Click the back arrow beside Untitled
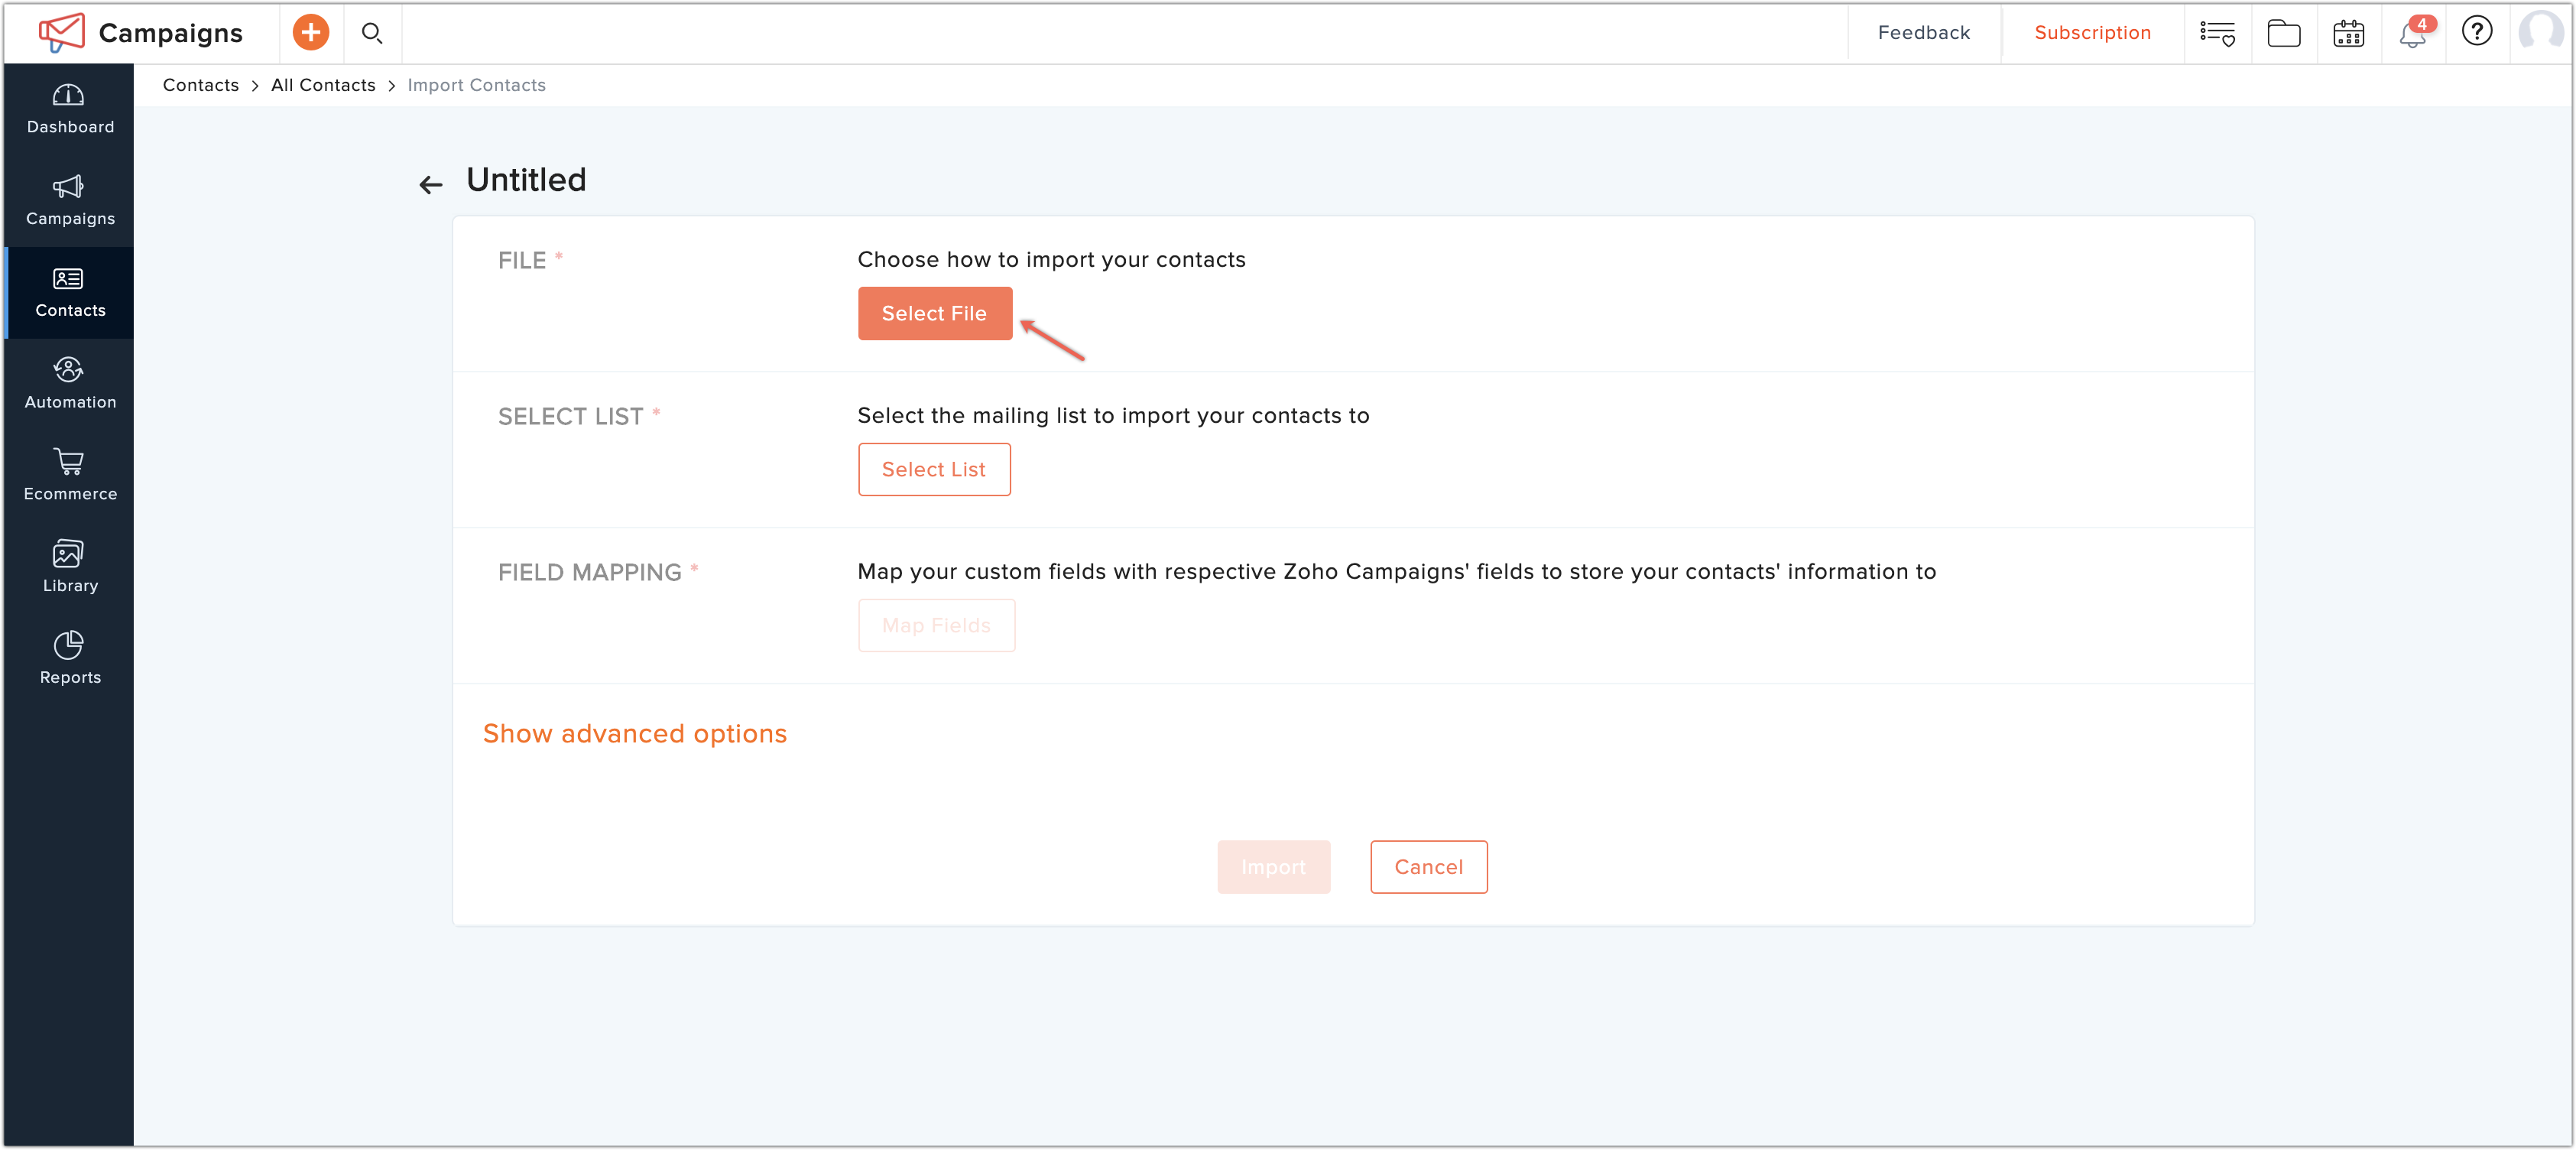 [430, 185]
